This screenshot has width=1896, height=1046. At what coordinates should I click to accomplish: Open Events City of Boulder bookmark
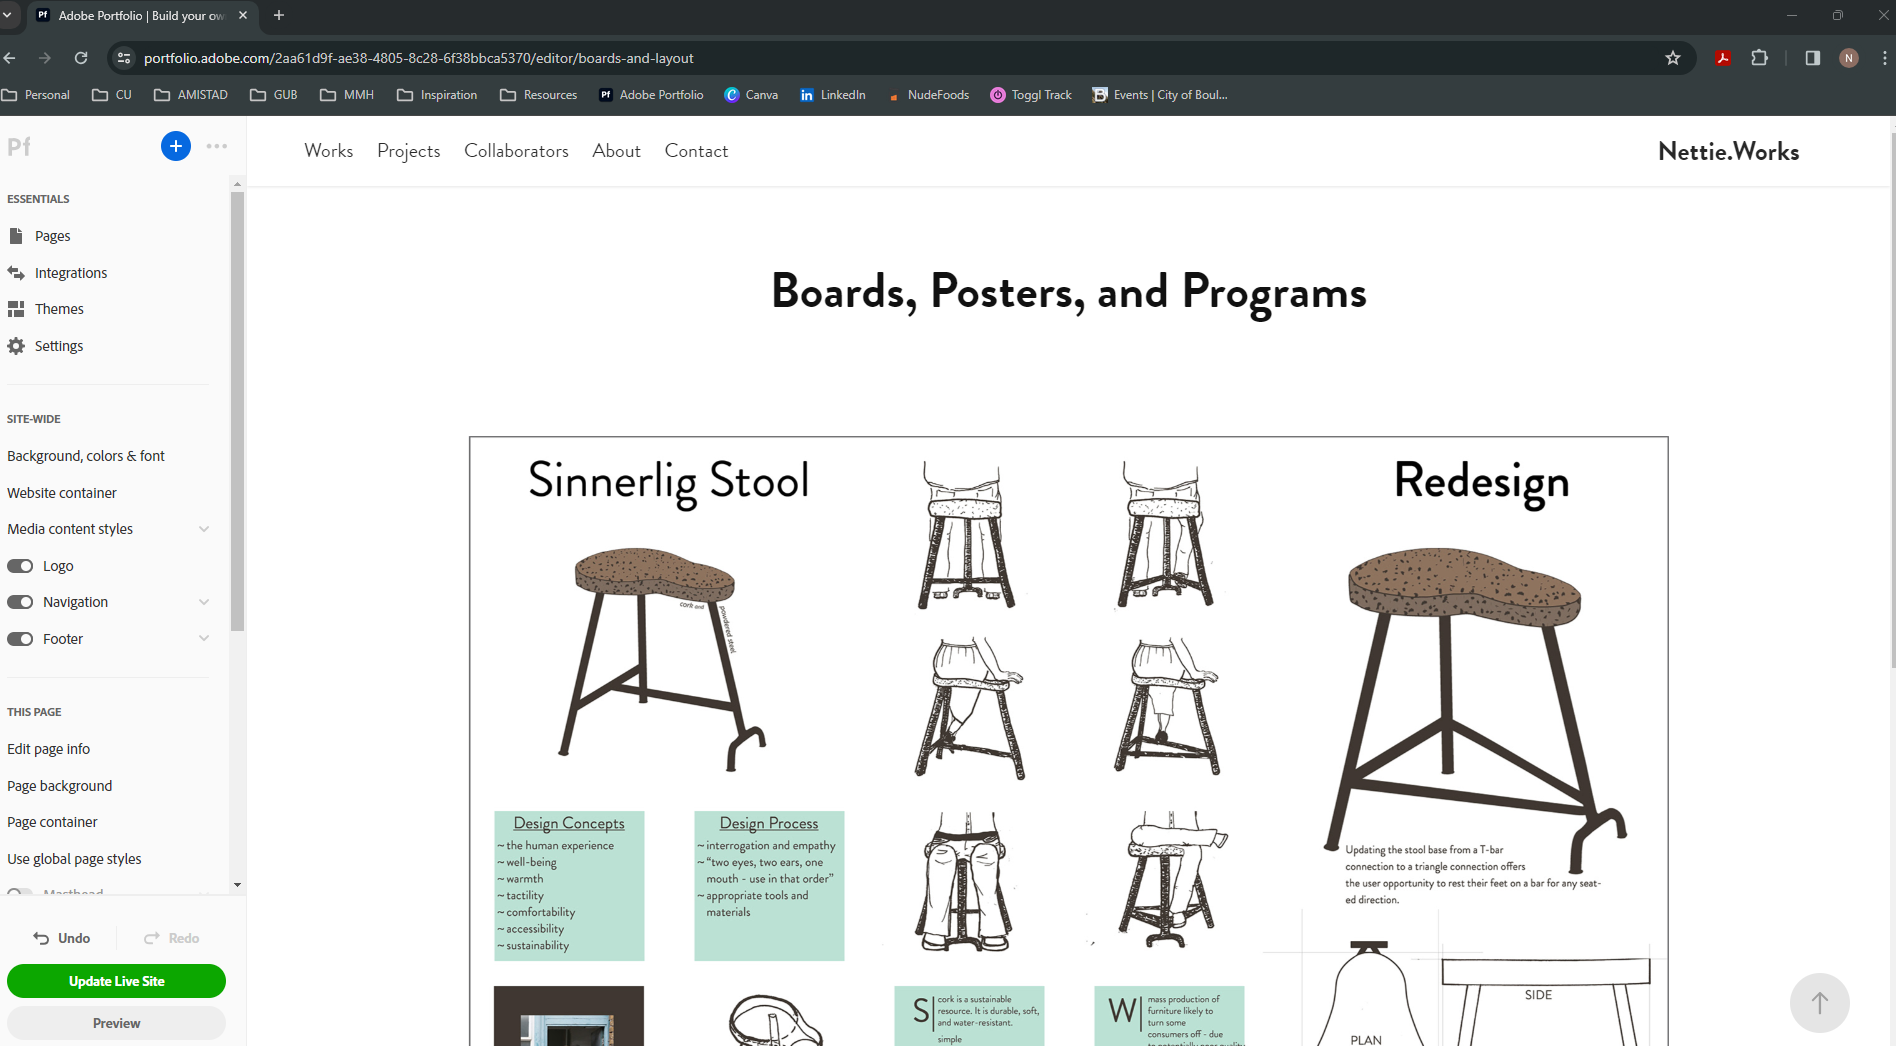click(1160, 95)
